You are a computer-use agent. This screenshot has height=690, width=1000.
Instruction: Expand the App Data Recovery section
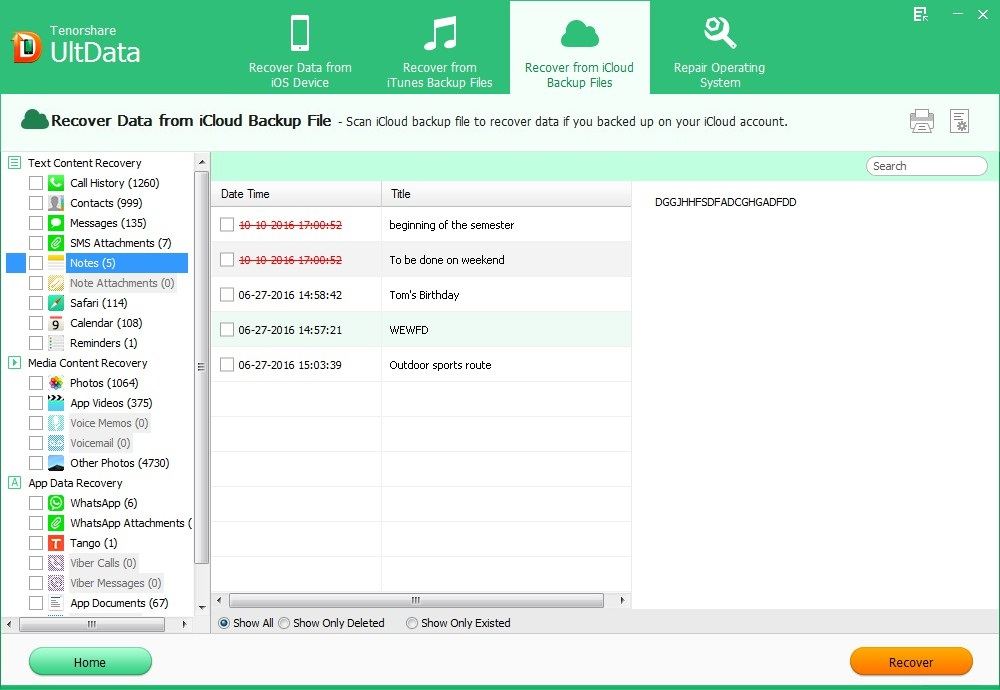15,482
